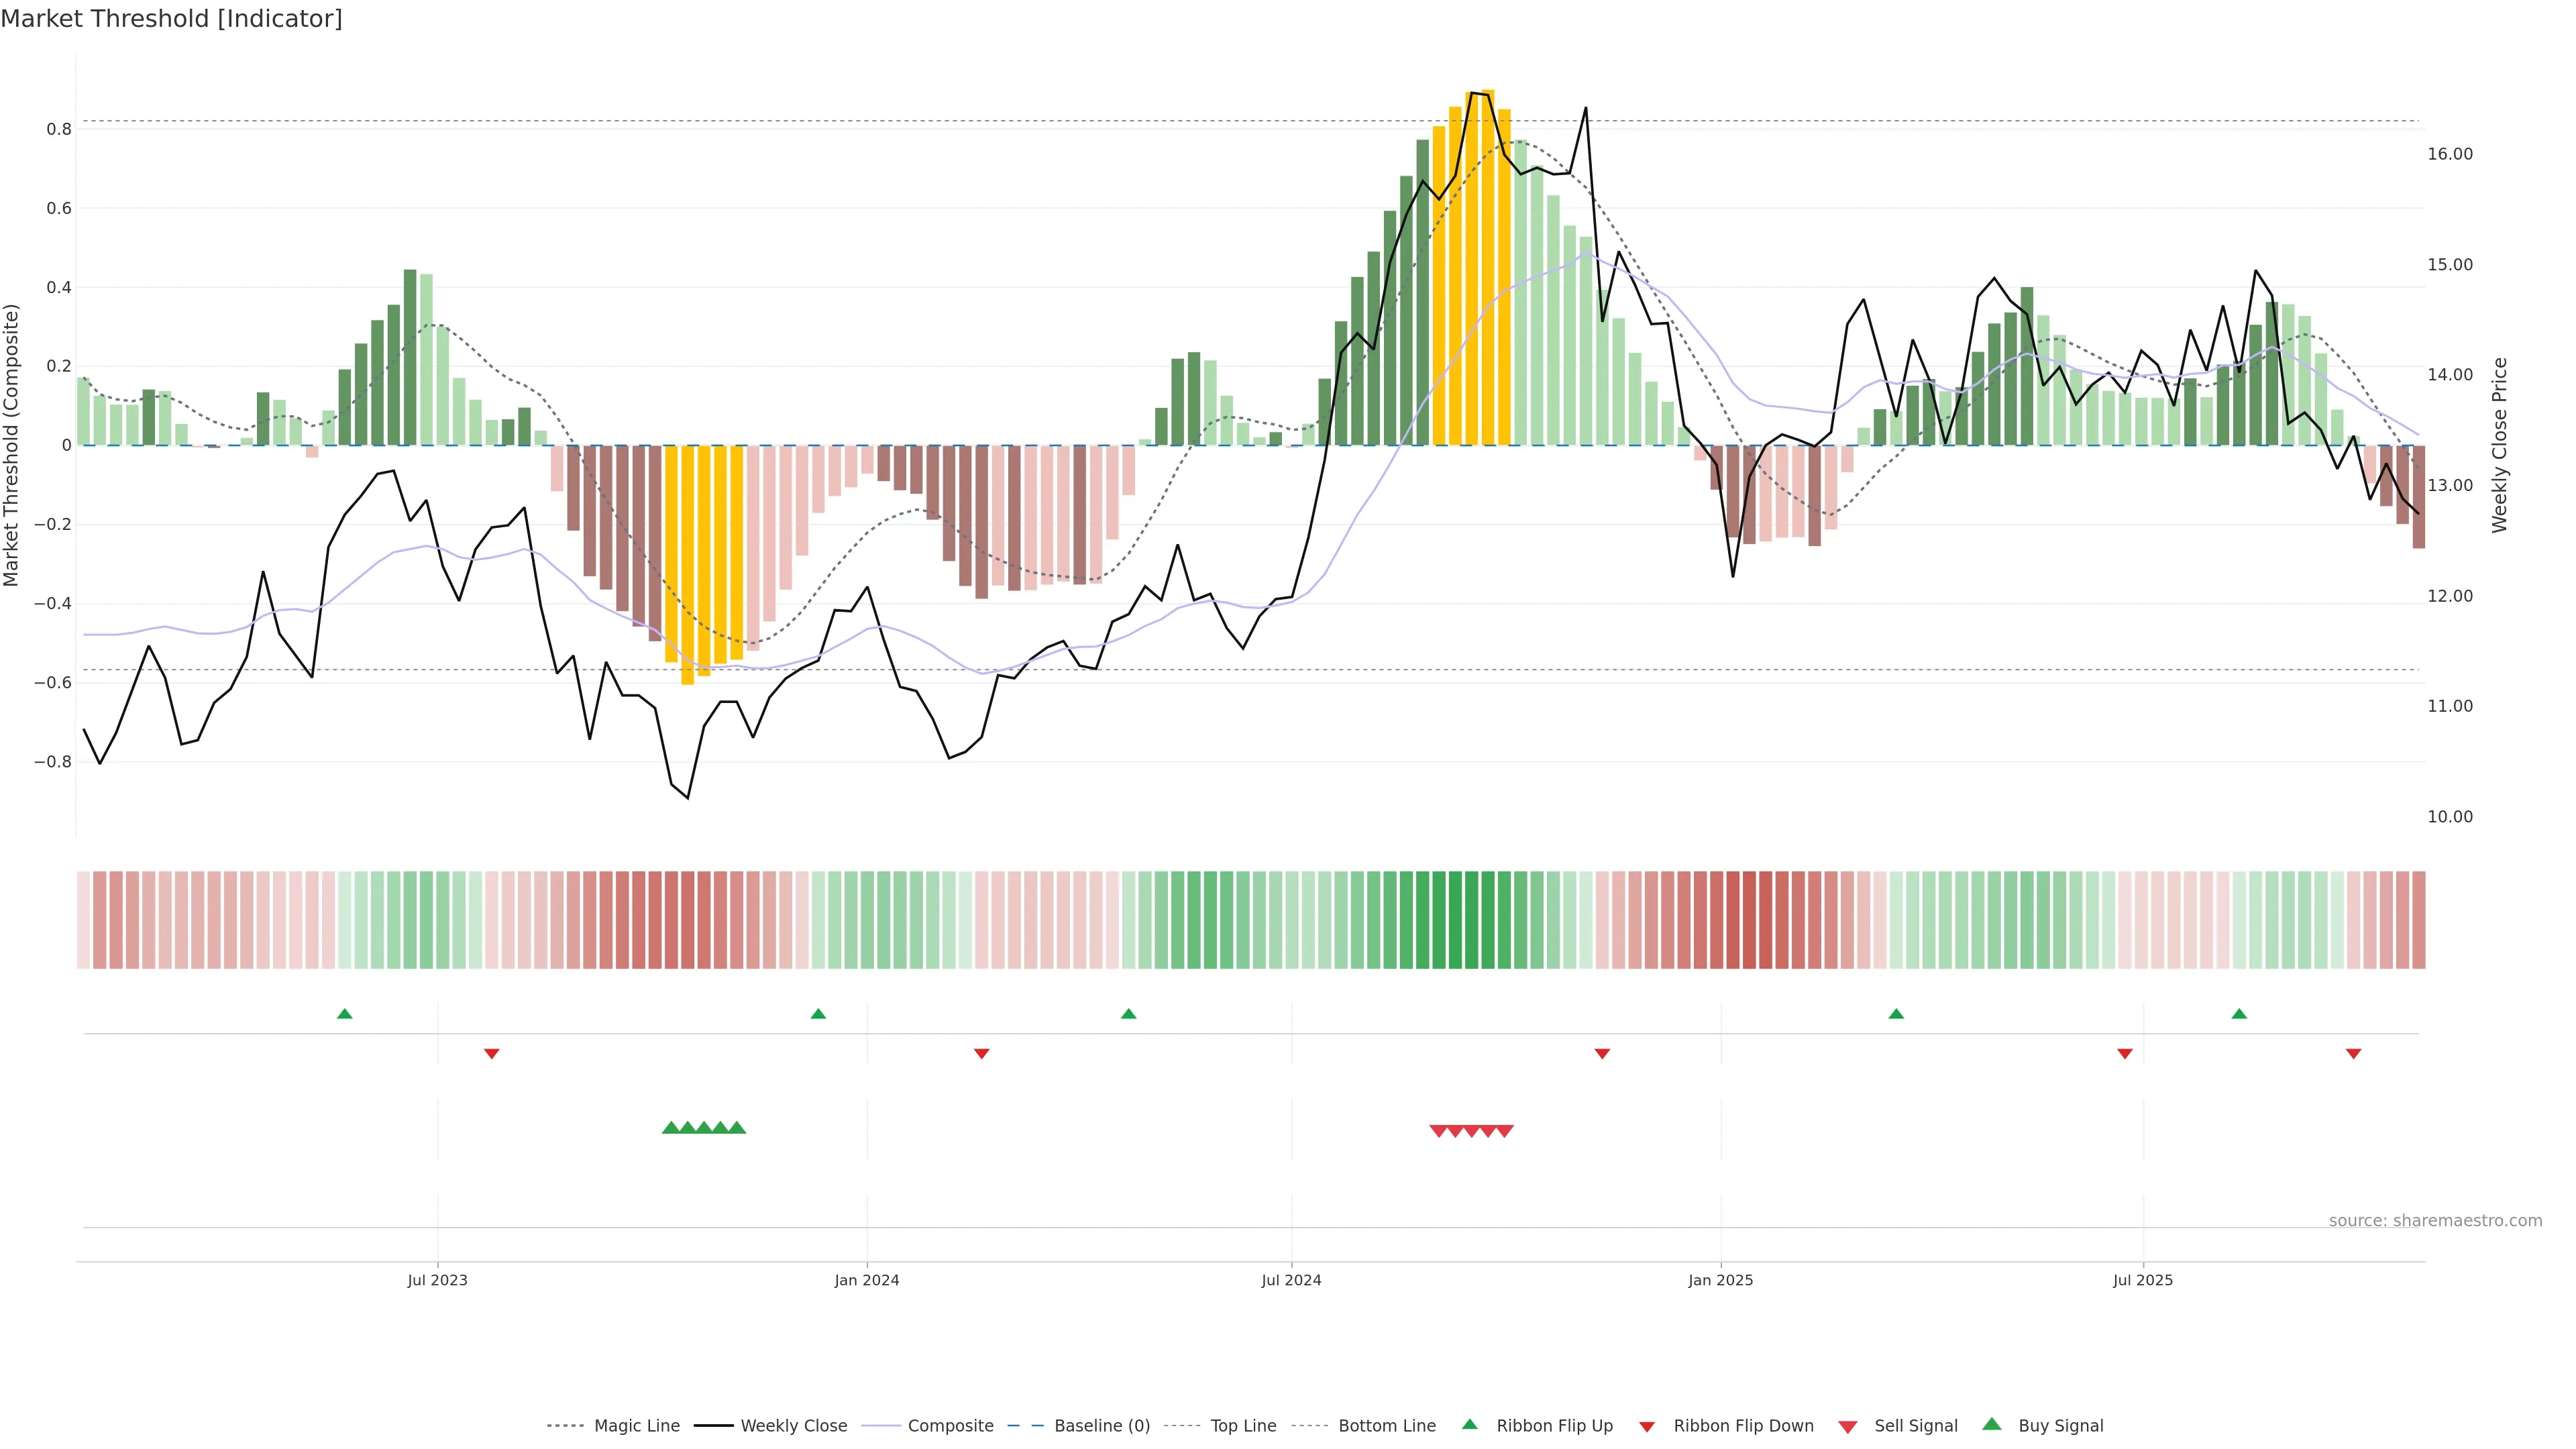Click the first ribbon flip up marker before Jul 2023

pos(345,1014)
